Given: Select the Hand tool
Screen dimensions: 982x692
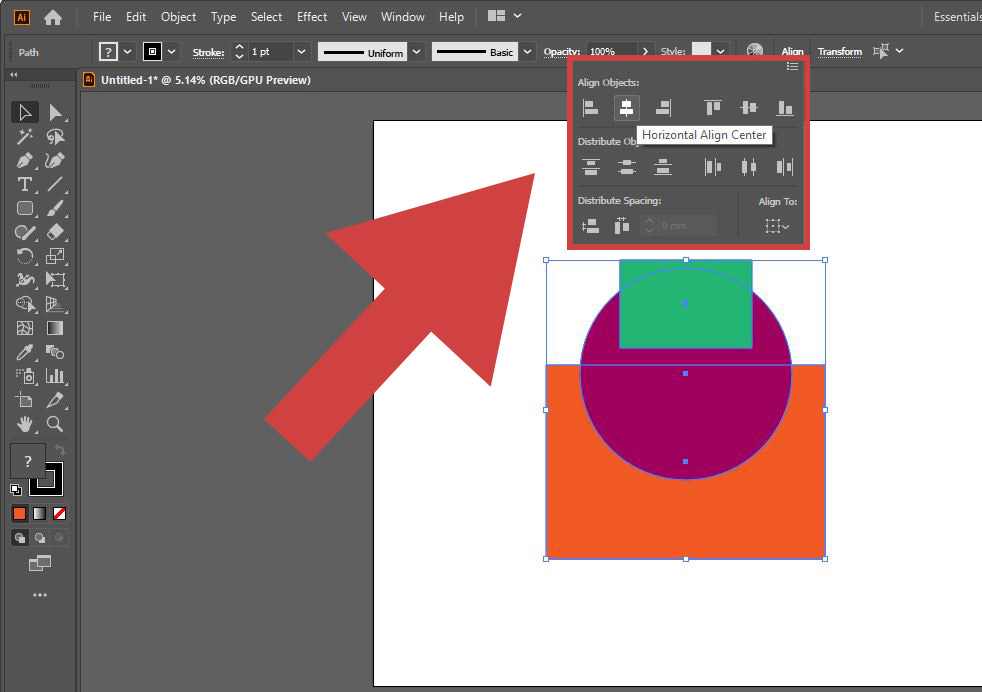Looking at the screenshot, I should tap(25, 424).
